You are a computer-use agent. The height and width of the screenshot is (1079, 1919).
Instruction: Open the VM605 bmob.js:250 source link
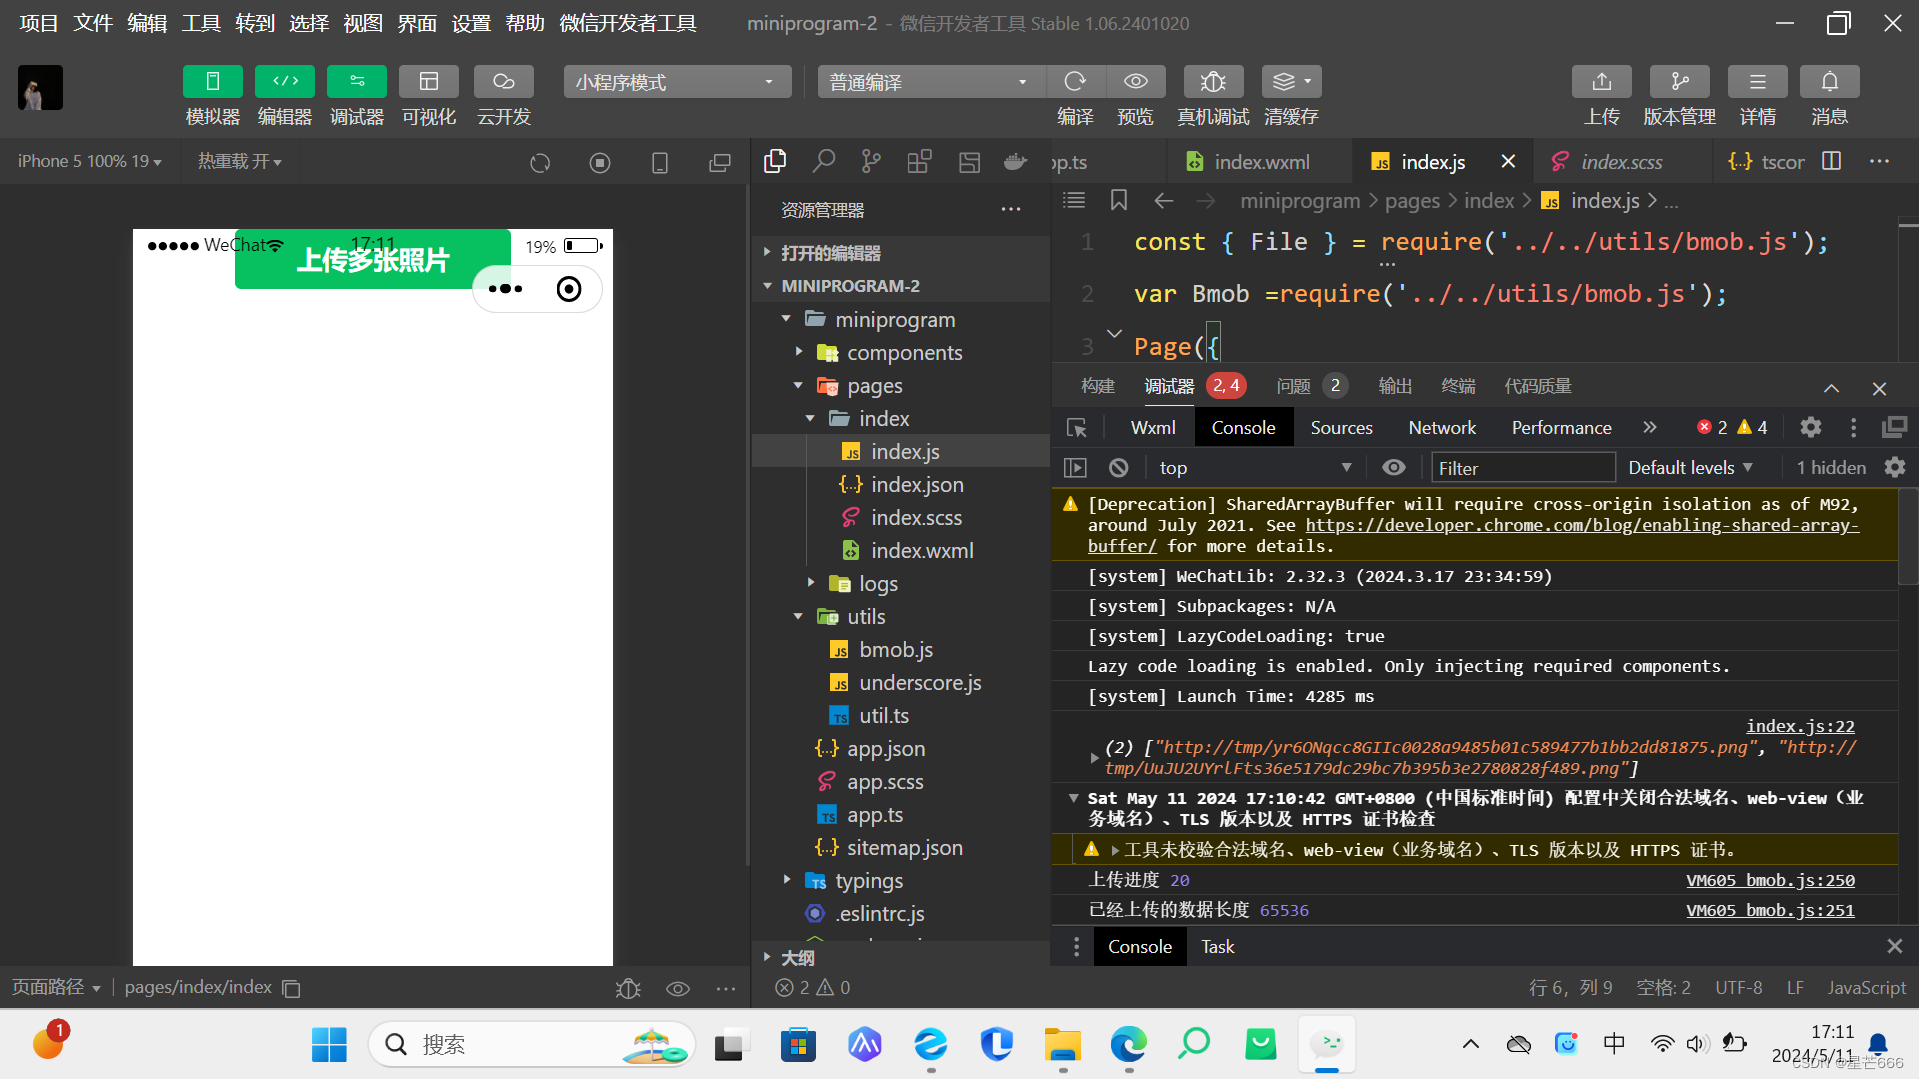coord(1770,880)
